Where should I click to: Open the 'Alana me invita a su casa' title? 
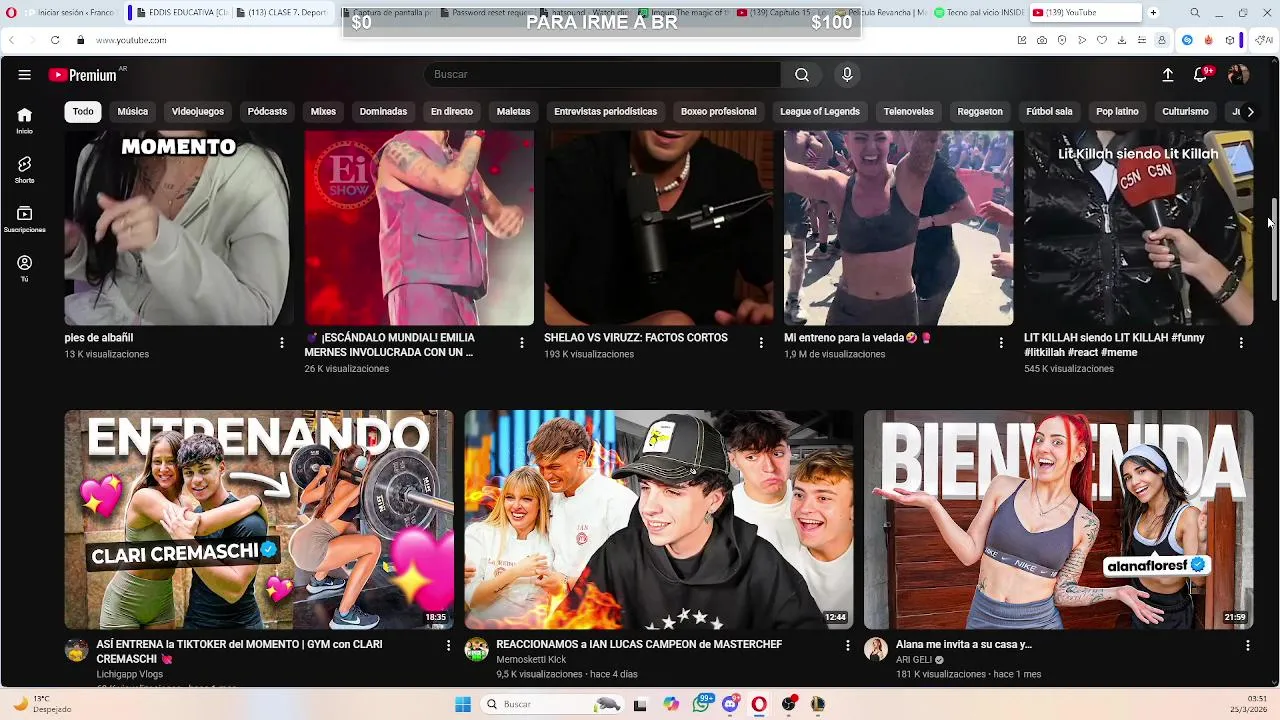click(964, 644)
